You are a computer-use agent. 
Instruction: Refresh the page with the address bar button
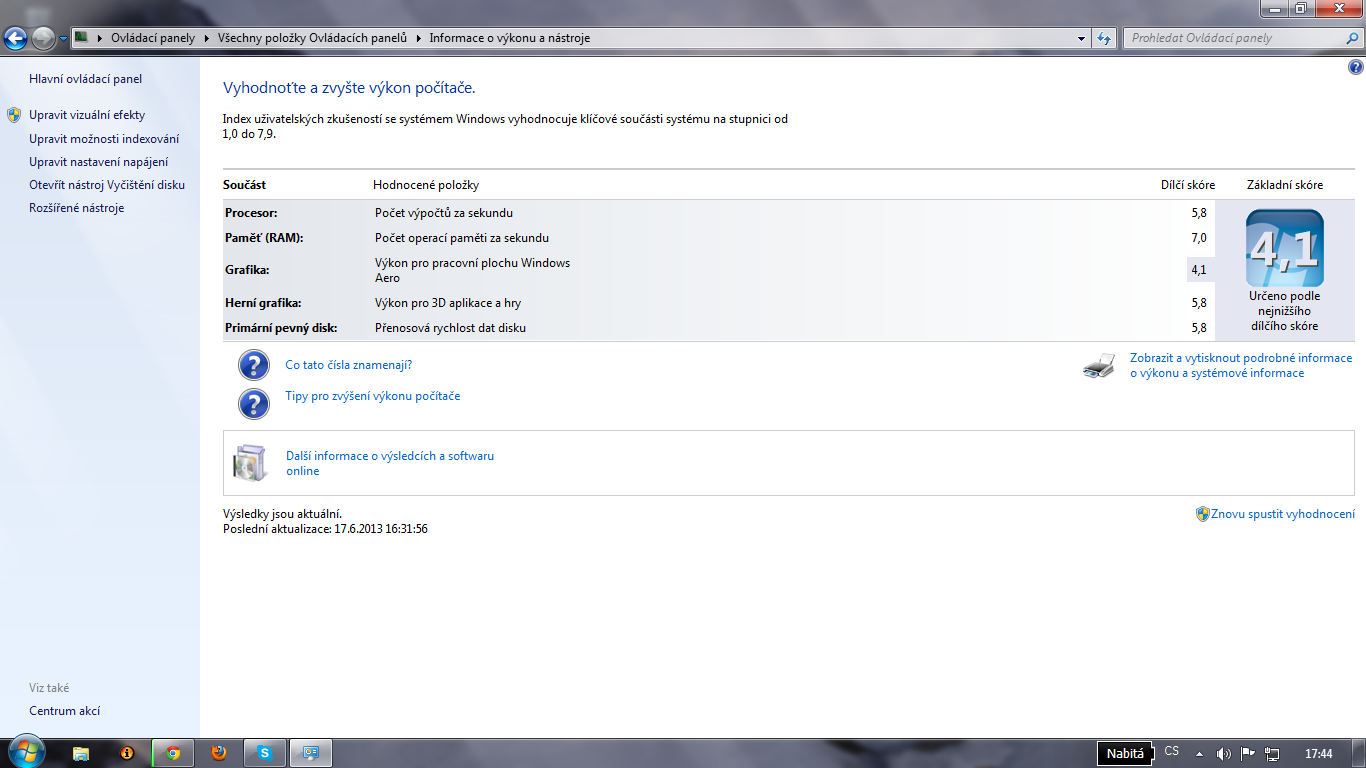pyautogui.click(x=1104, y=38)
